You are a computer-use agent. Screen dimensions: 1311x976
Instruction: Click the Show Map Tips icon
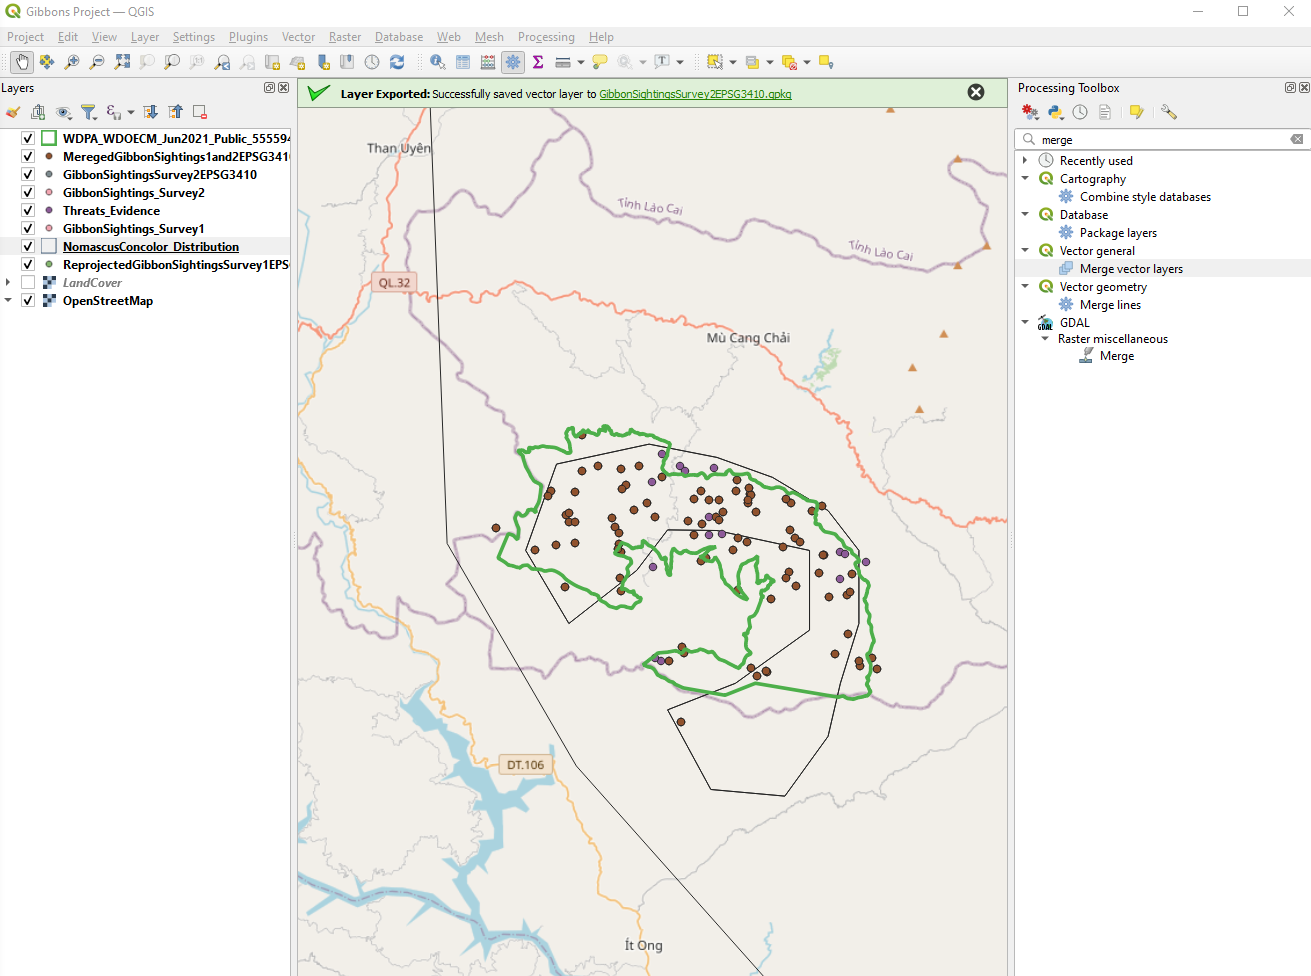coord(600,62)
